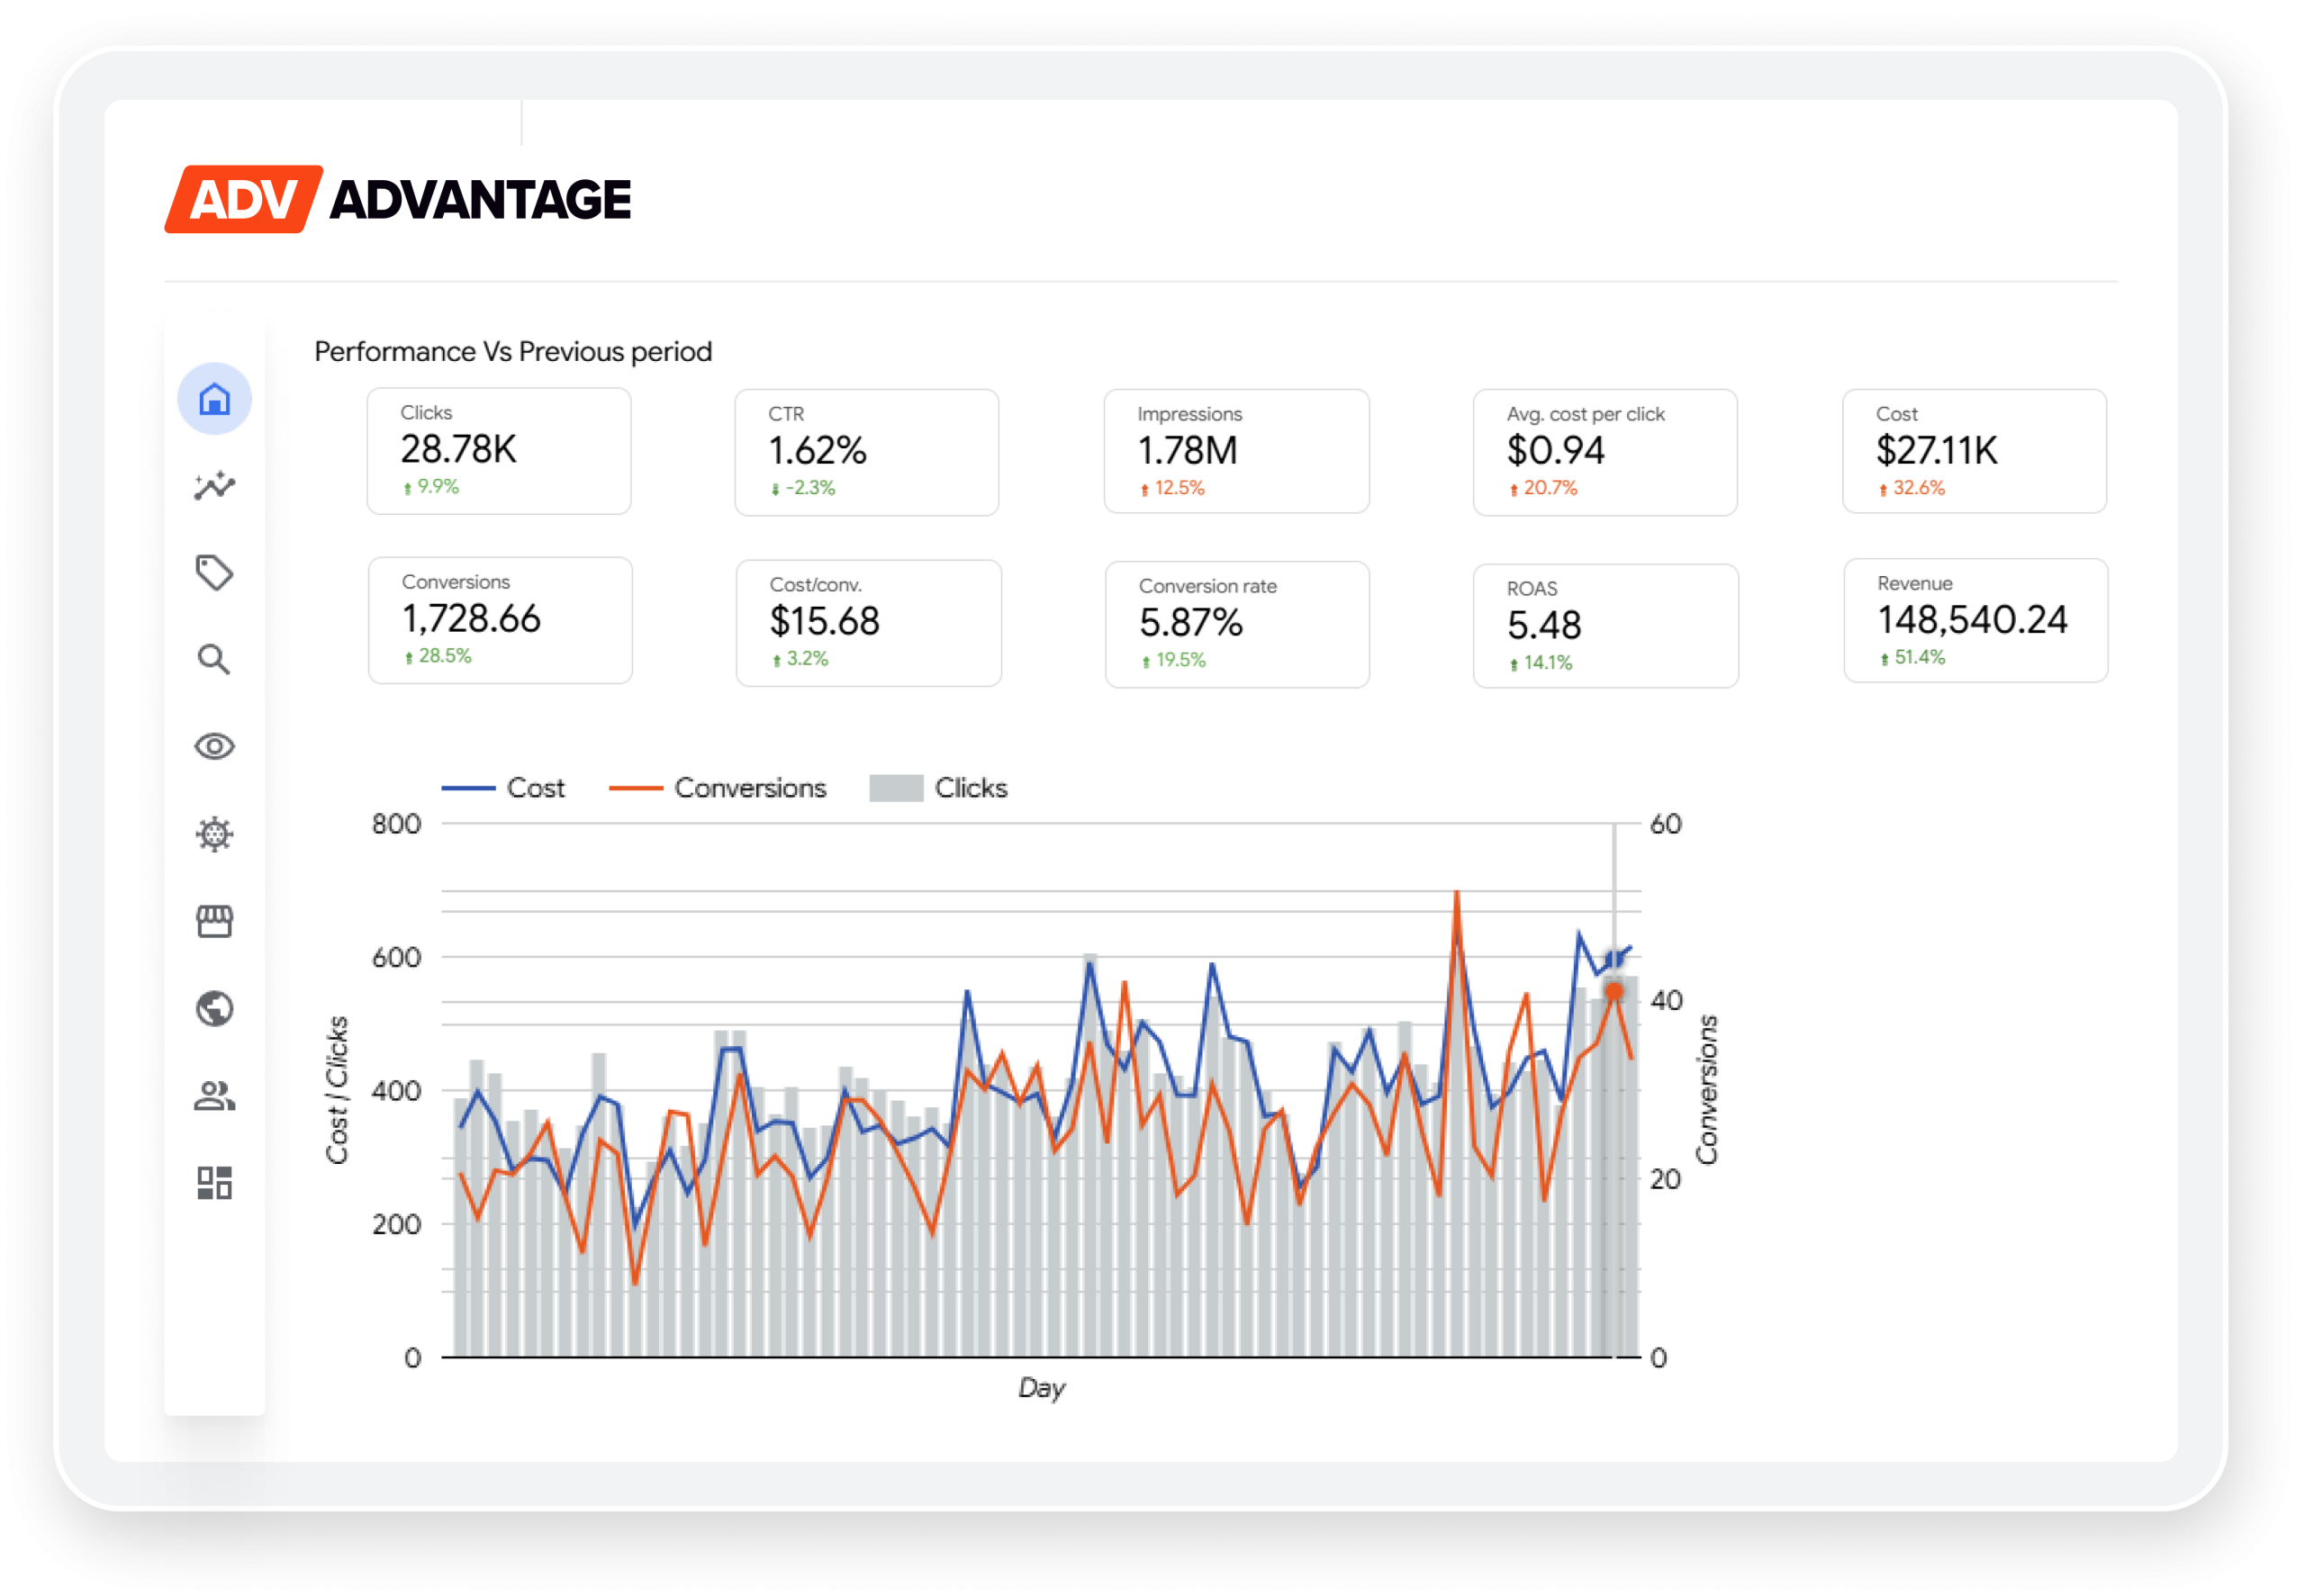This screenshot has height=1596, width=2305.
Task: Click the Avg. cost per click card
Action: 1605,452
